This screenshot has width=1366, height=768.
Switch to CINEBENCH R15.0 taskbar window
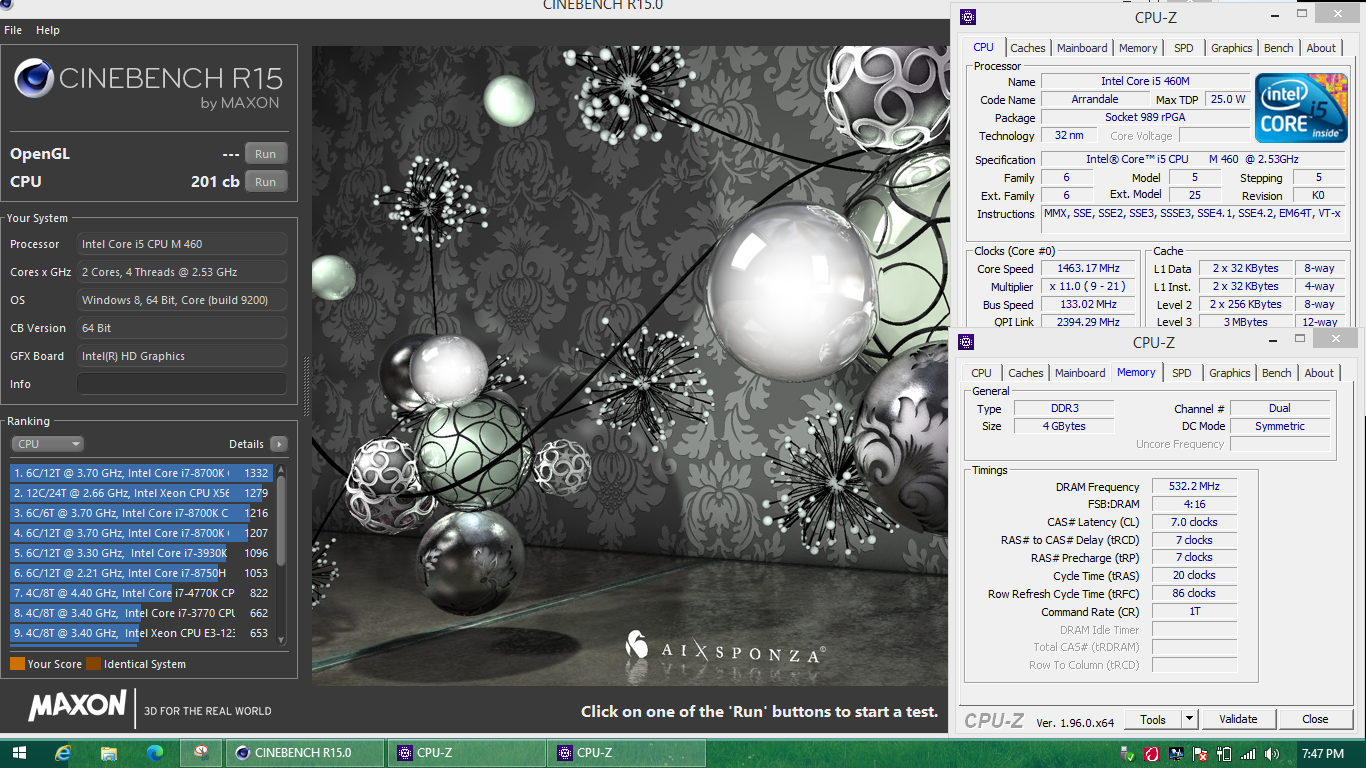[304, 753]
